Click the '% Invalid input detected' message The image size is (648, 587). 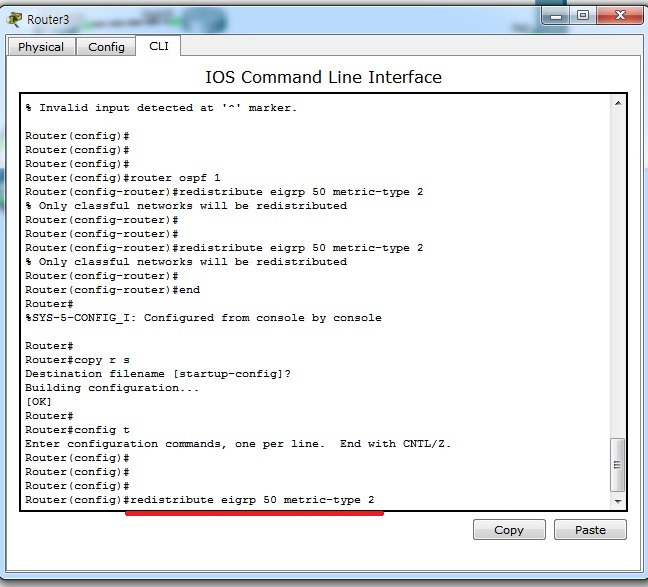point(161,108)
